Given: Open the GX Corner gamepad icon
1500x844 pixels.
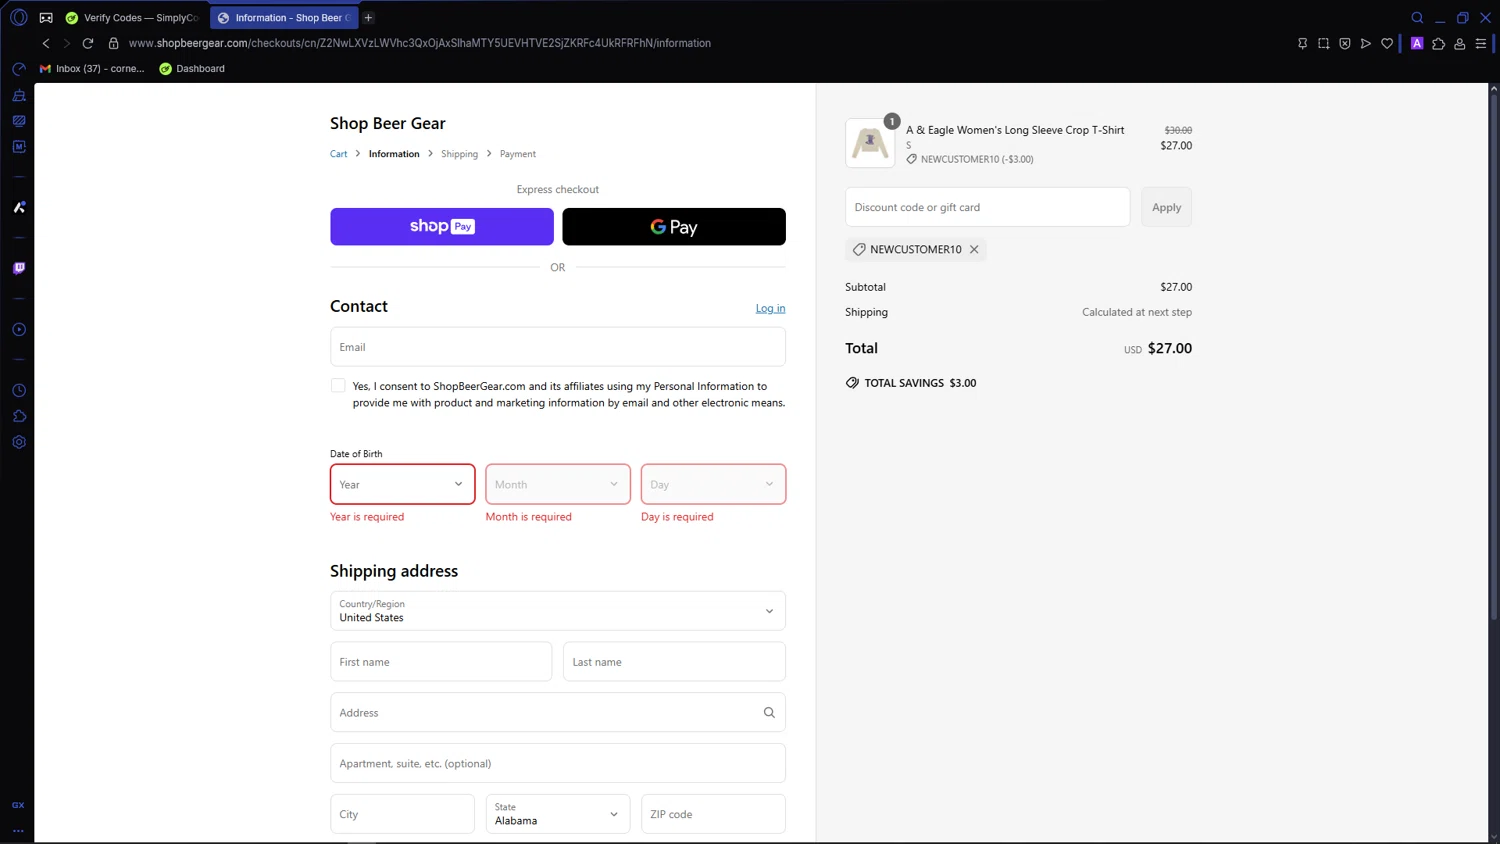Looking at the screenshot, I should pos(46,17).
